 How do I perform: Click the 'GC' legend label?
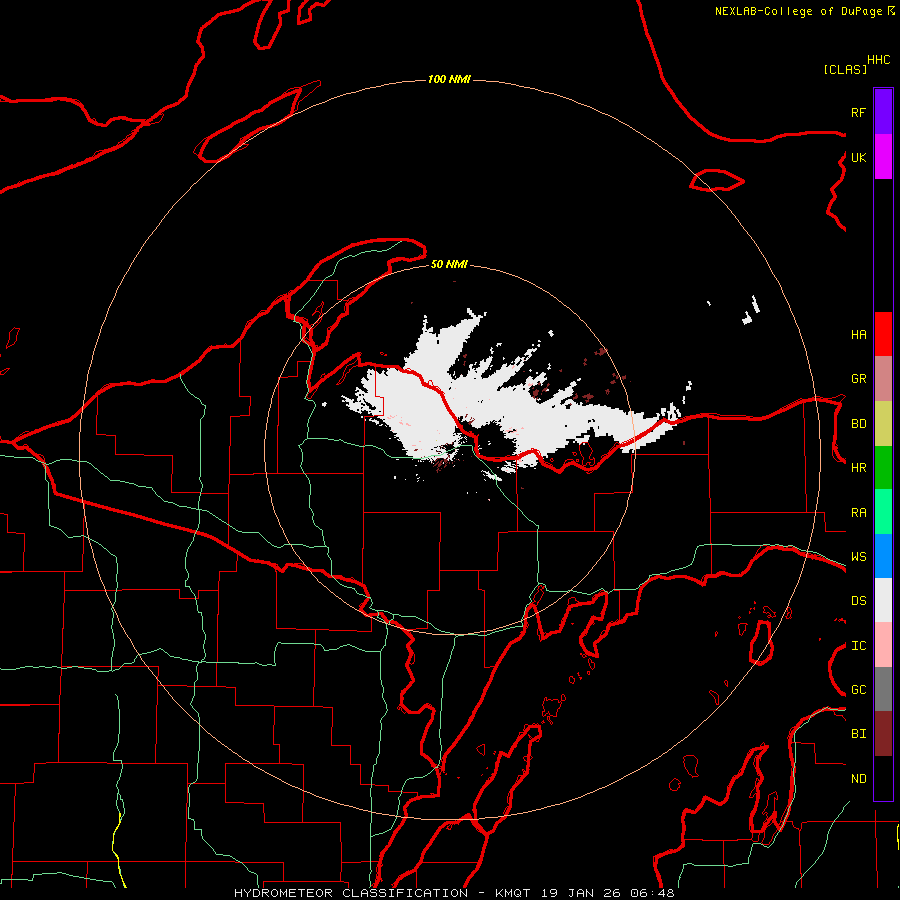pyautogui.click(x=858, y=690)
